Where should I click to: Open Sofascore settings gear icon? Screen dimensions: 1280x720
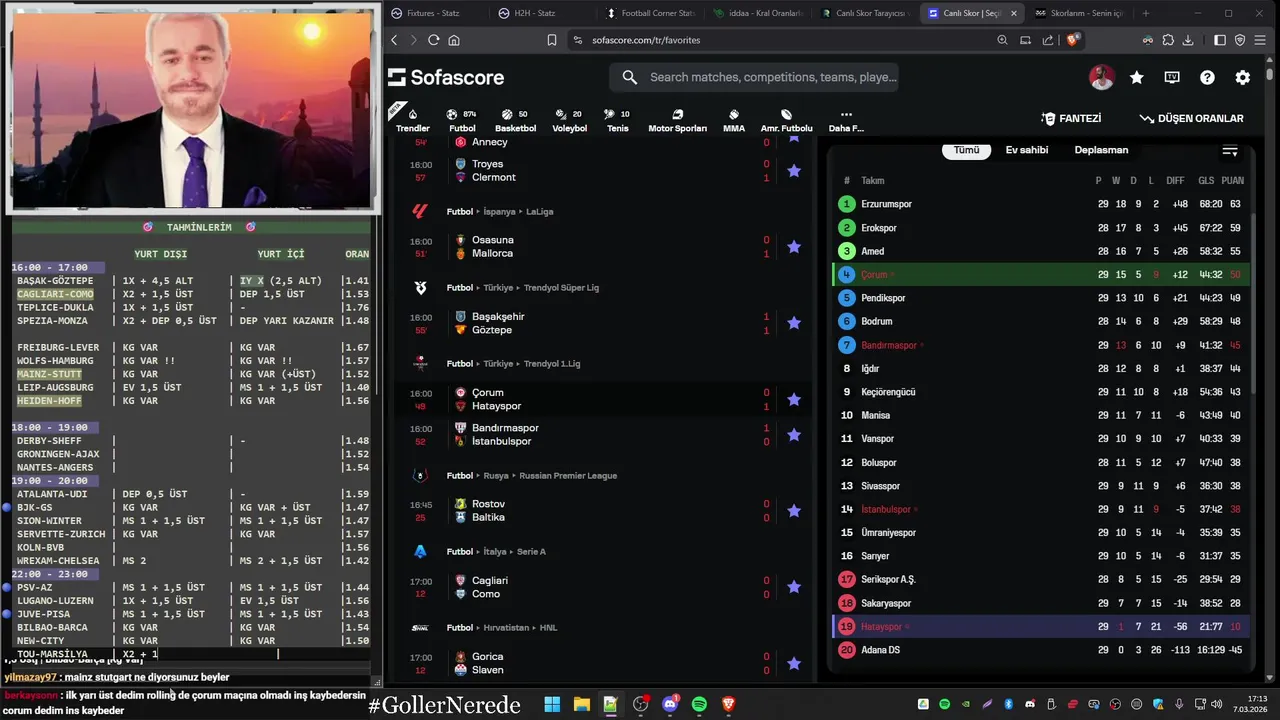(x=1242, y=77)
